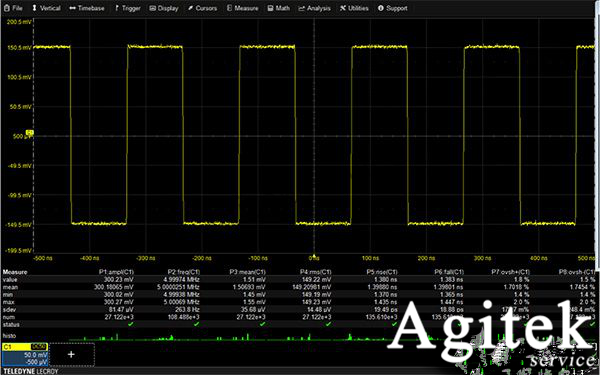This screenshot has width=600, height=375.
Task: Click the C1 ground level marker on grid
Action: [30, 133]
